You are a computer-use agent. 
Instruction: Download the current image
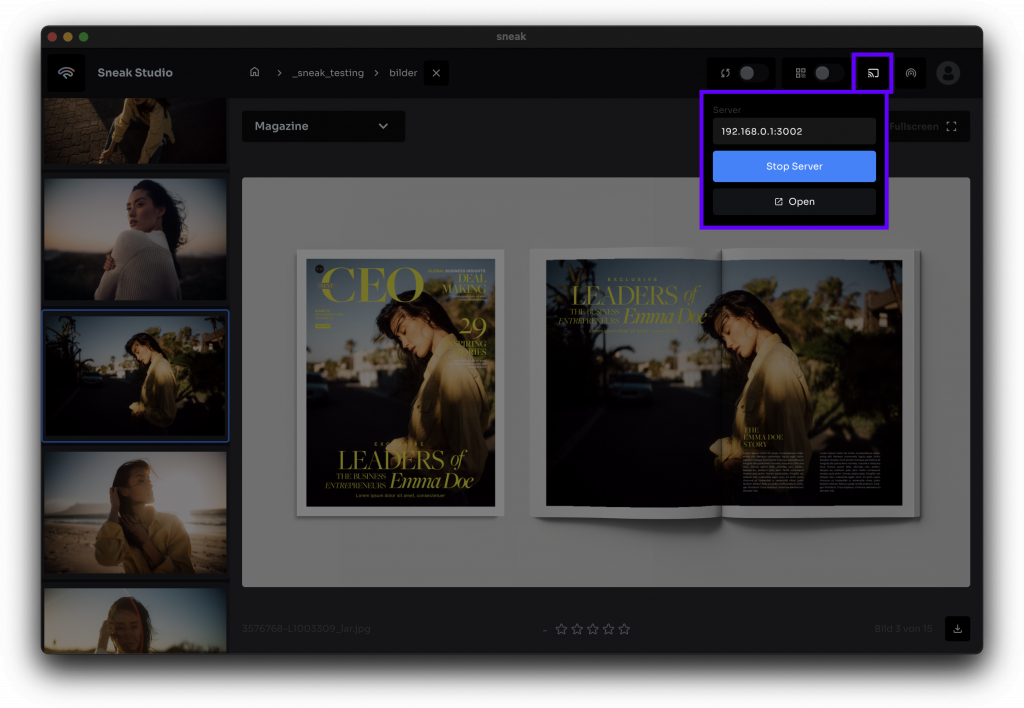(957, 629)
